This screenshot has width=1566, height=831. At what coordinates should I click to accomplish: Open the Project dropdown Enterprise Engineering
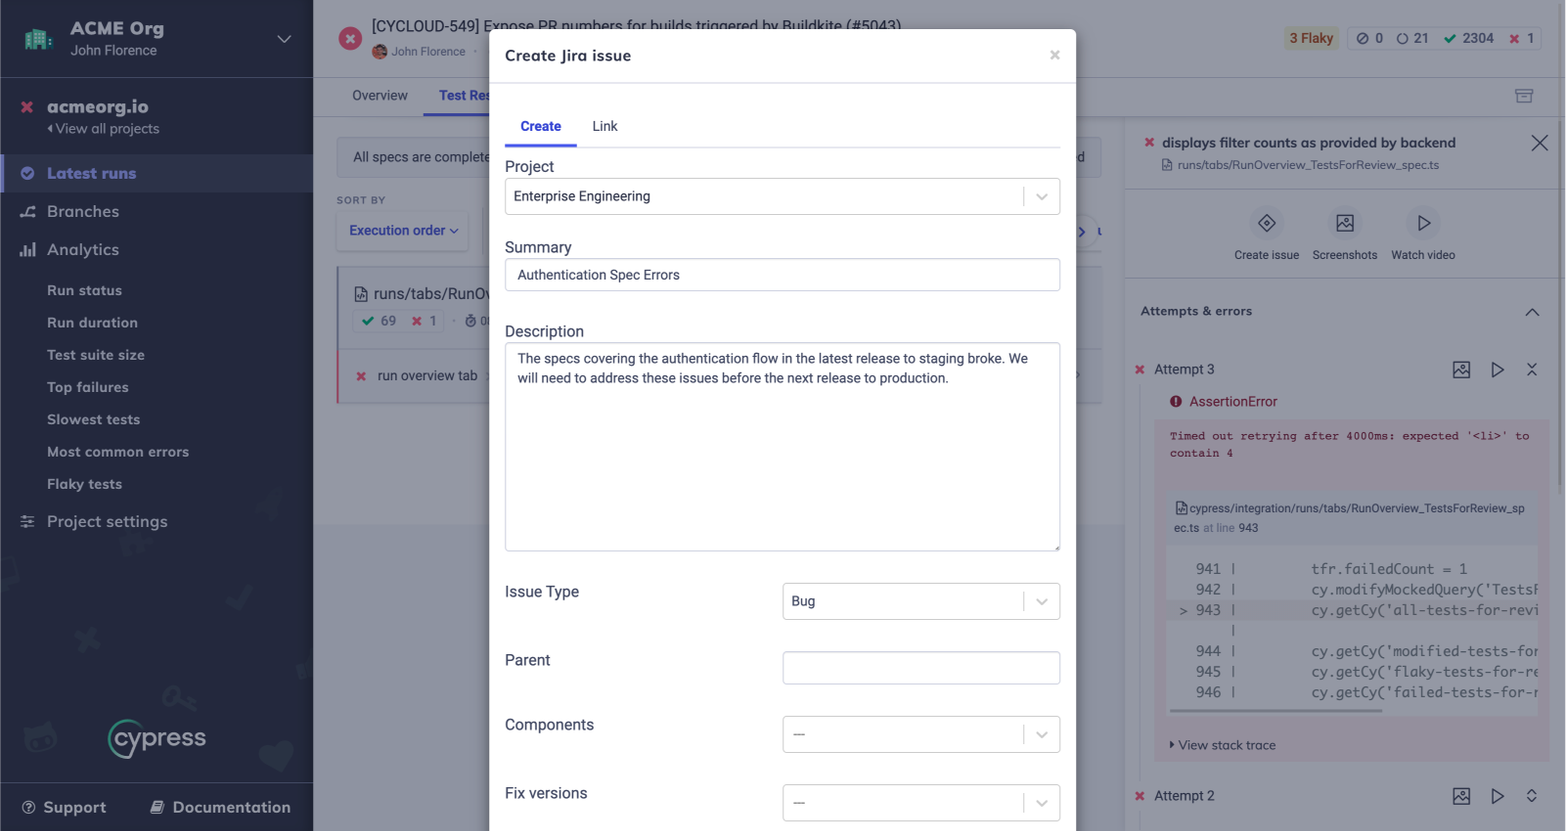[x=782, y=196]
